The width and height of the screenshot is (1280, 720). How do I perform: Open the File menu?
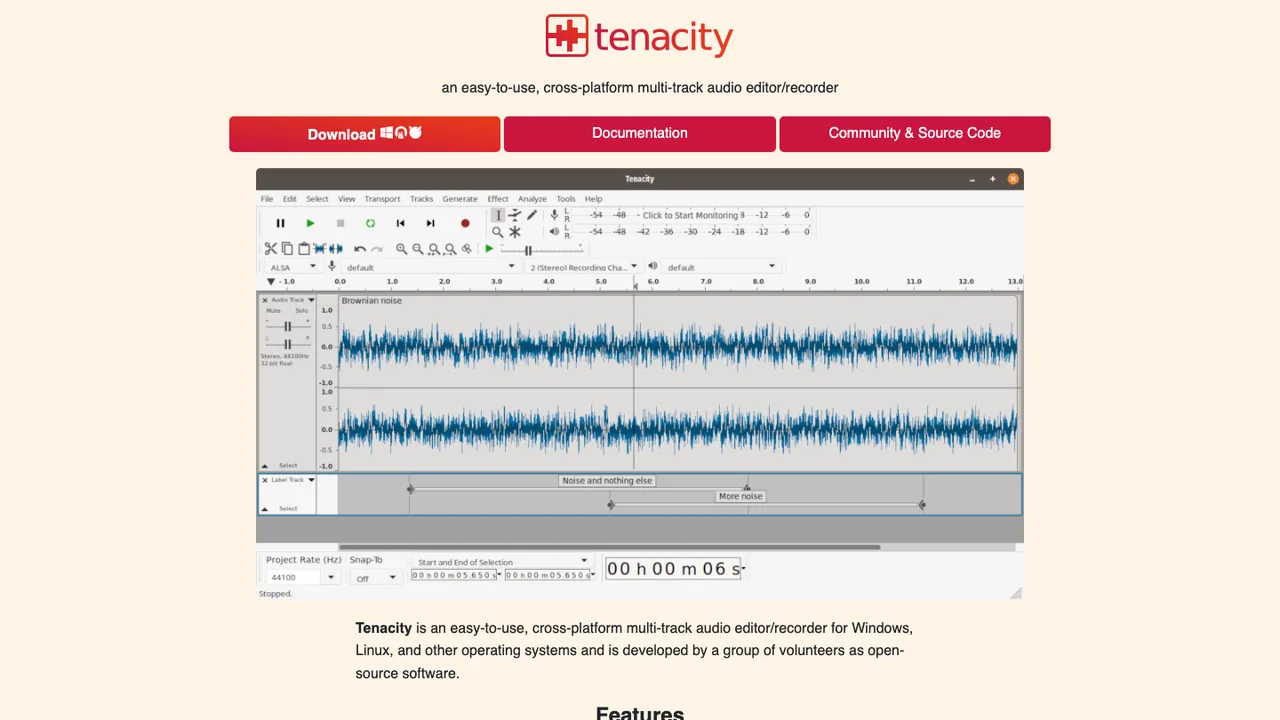267,199
